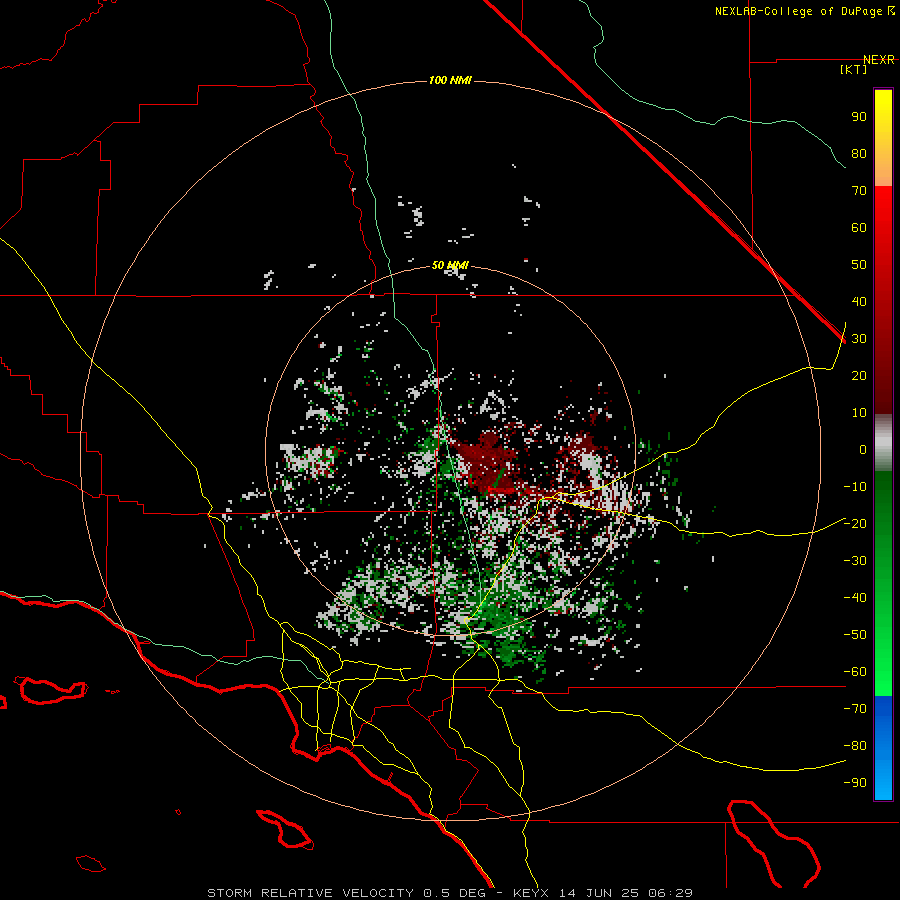Image resolution: width=900 pixels, height=900 pixels.
Task: Click the 70 value on velocity scale
Action: [859, 191]
